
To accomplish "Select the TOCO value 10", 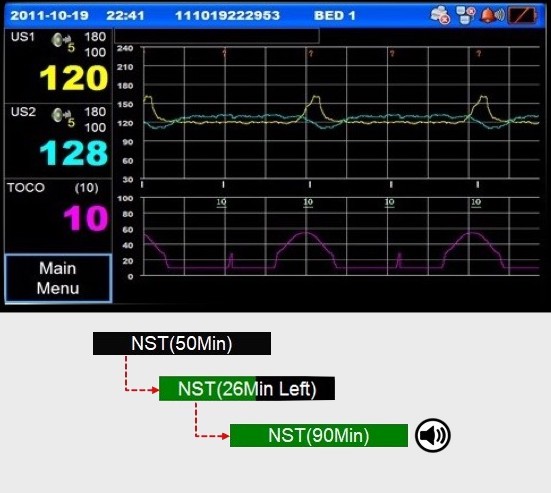I will click(86, 218).
